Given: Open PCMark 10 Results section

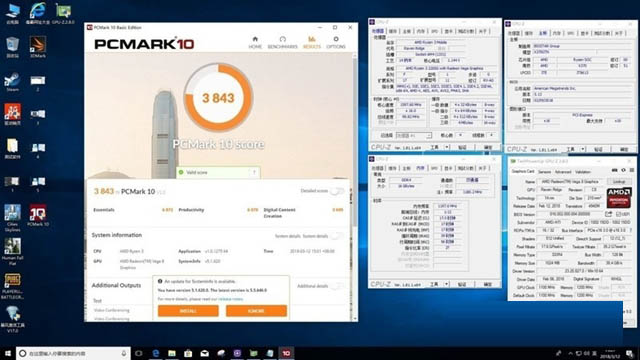Looking at the screenshot, I should [312, 42].
